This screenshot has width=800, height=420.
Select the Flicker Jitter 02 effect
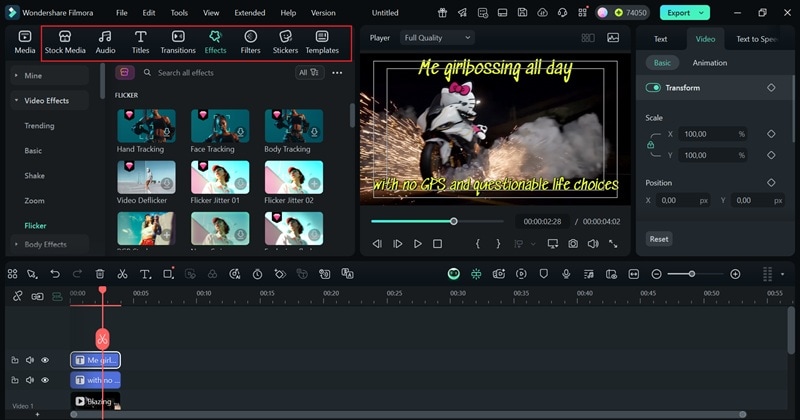(294, 177)
